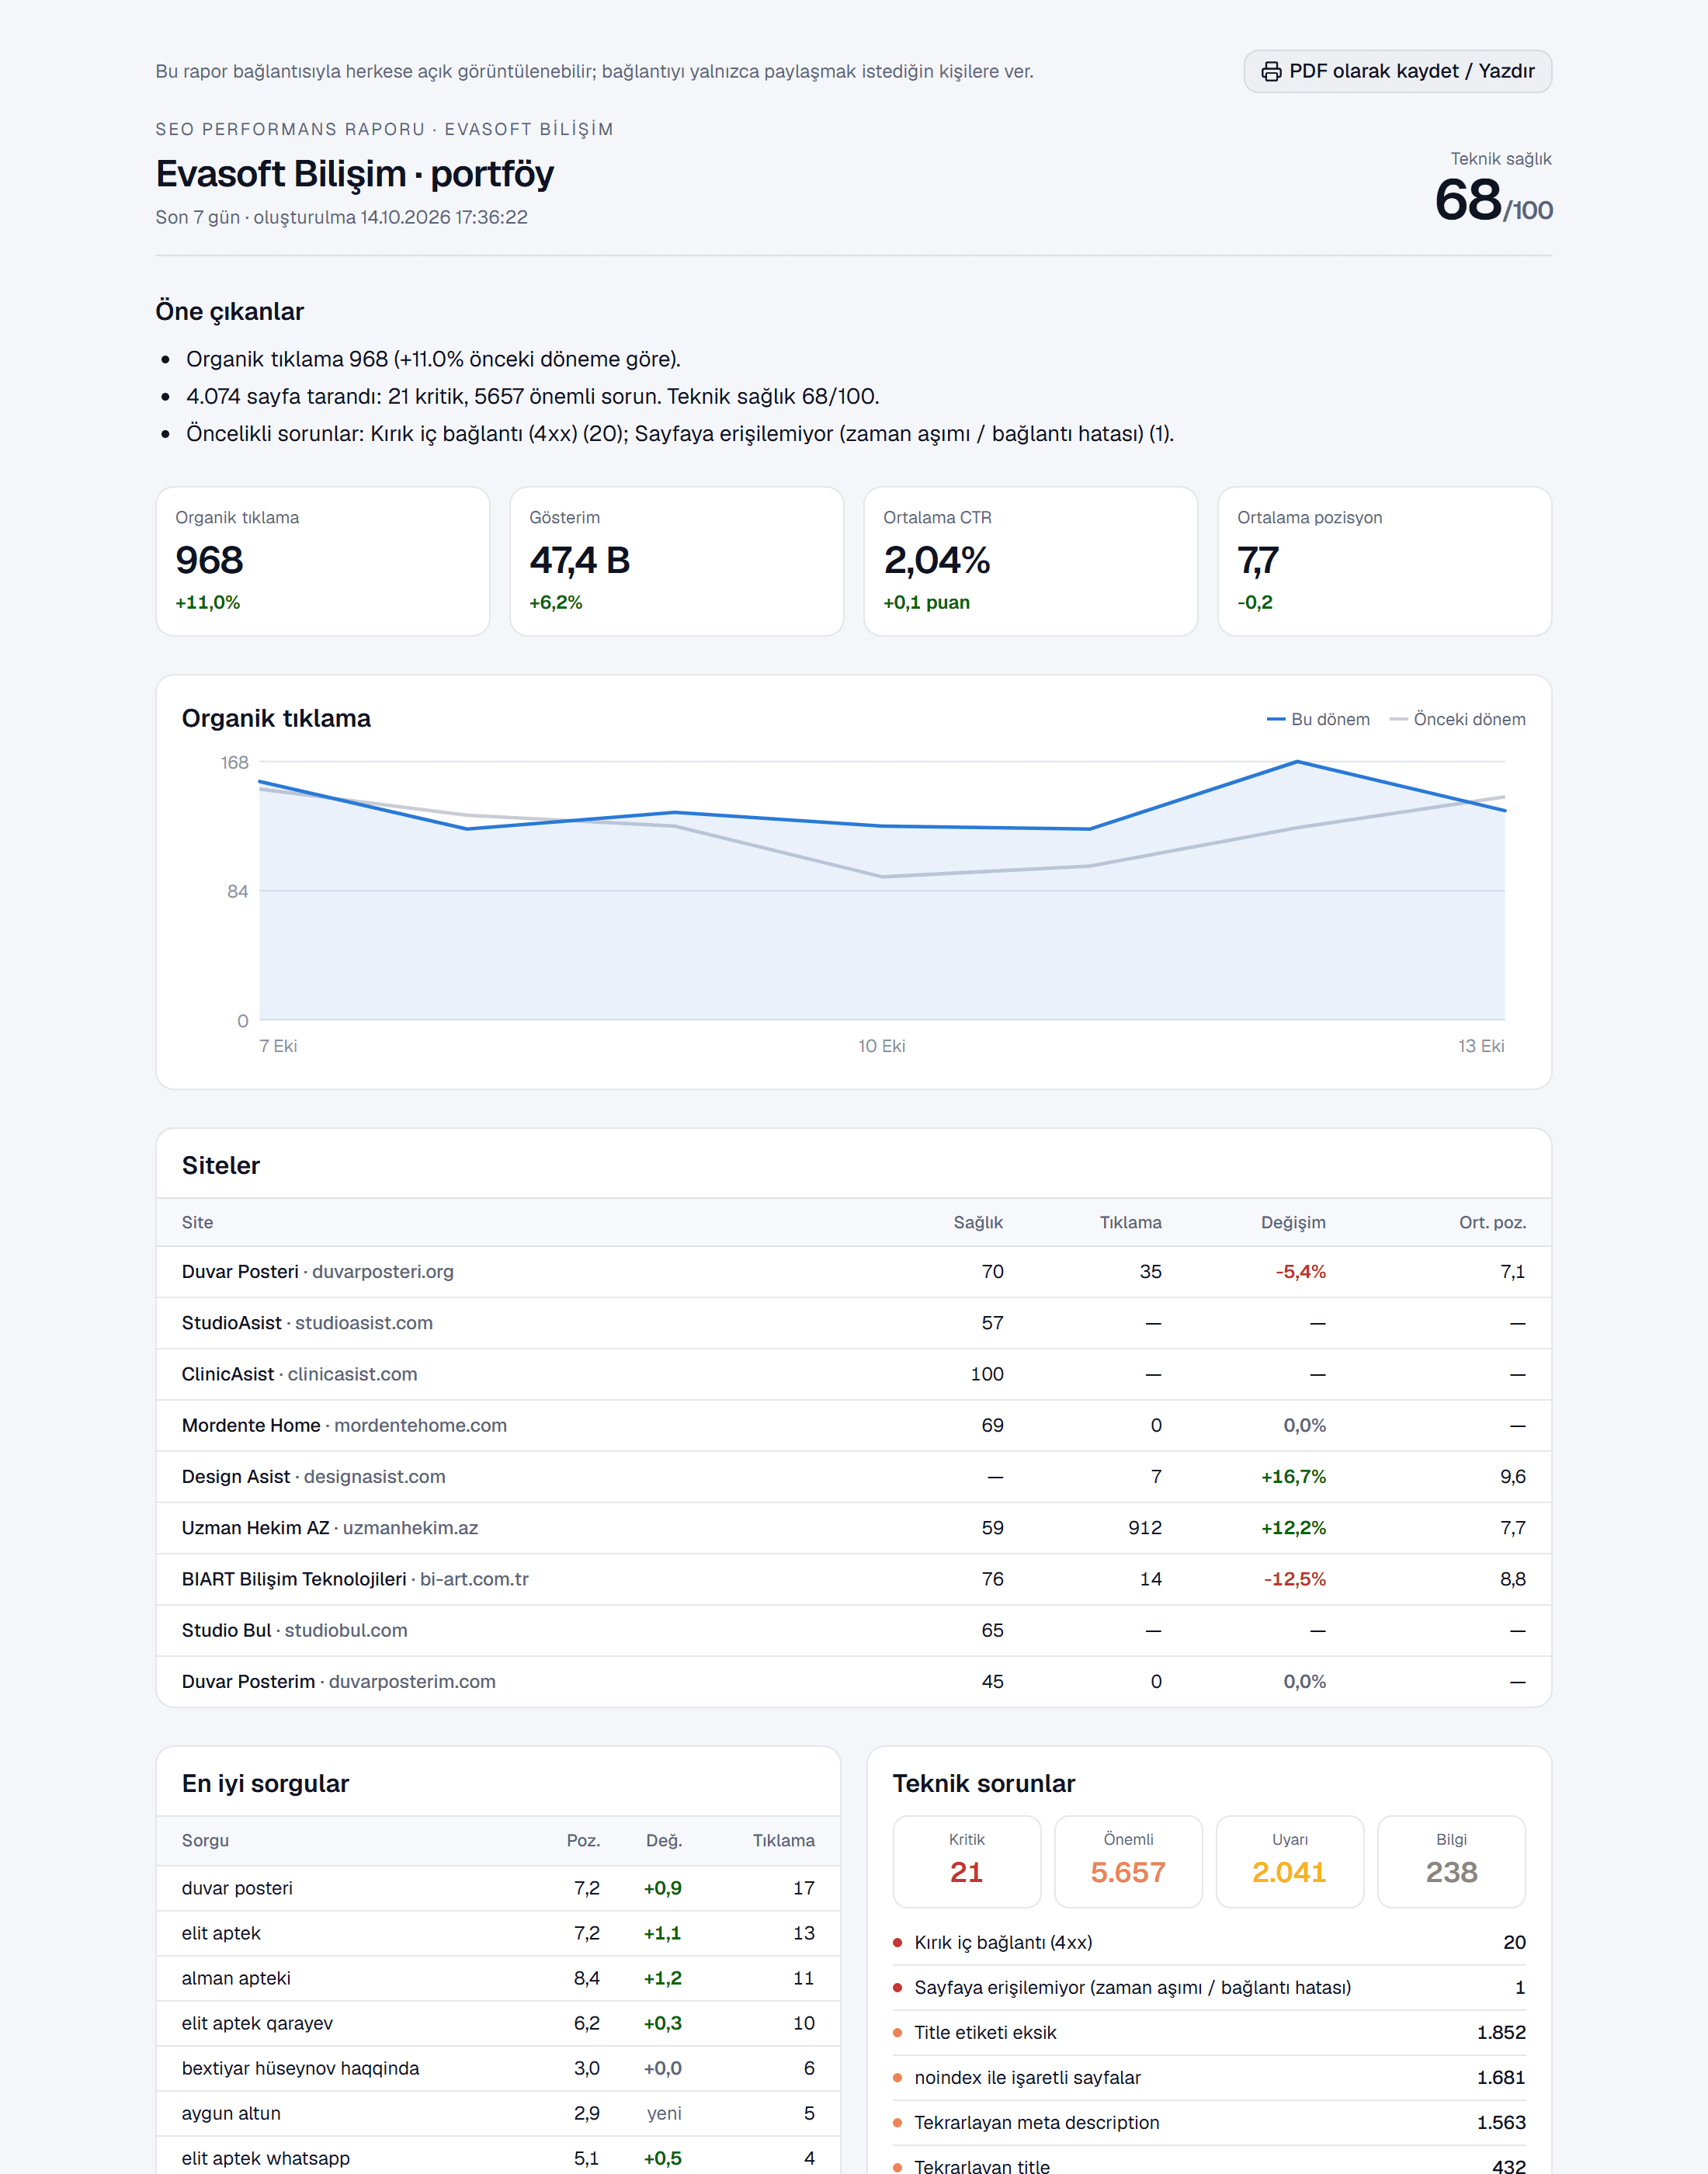Sort sites by 'Değişim' column header

pyautogui.click(x=1292, y=1222)
